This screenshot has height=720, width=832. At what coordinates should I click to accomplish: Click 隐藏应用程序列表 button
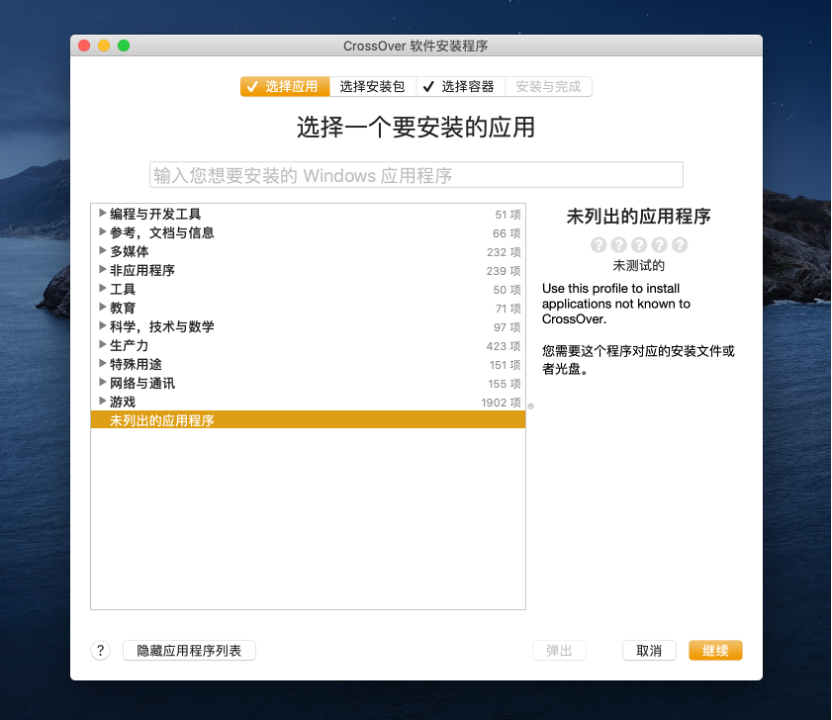click(189, 650)
